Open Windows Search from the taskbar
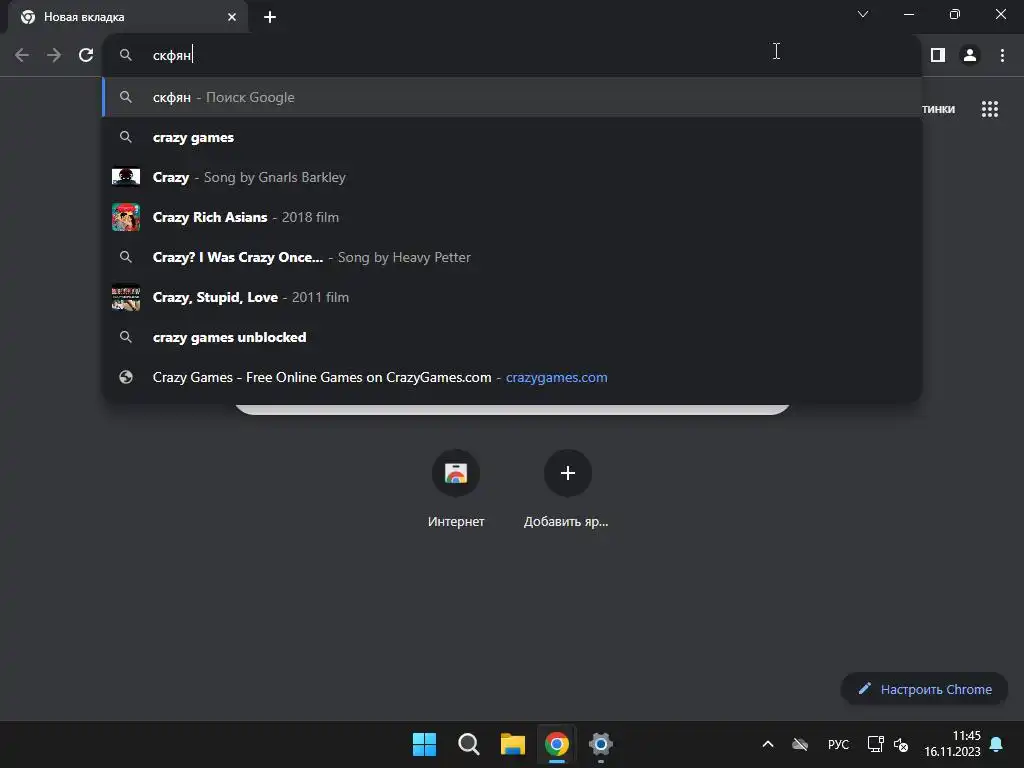This screenshot has height=768, width=1024. click(x=468, y=744)
